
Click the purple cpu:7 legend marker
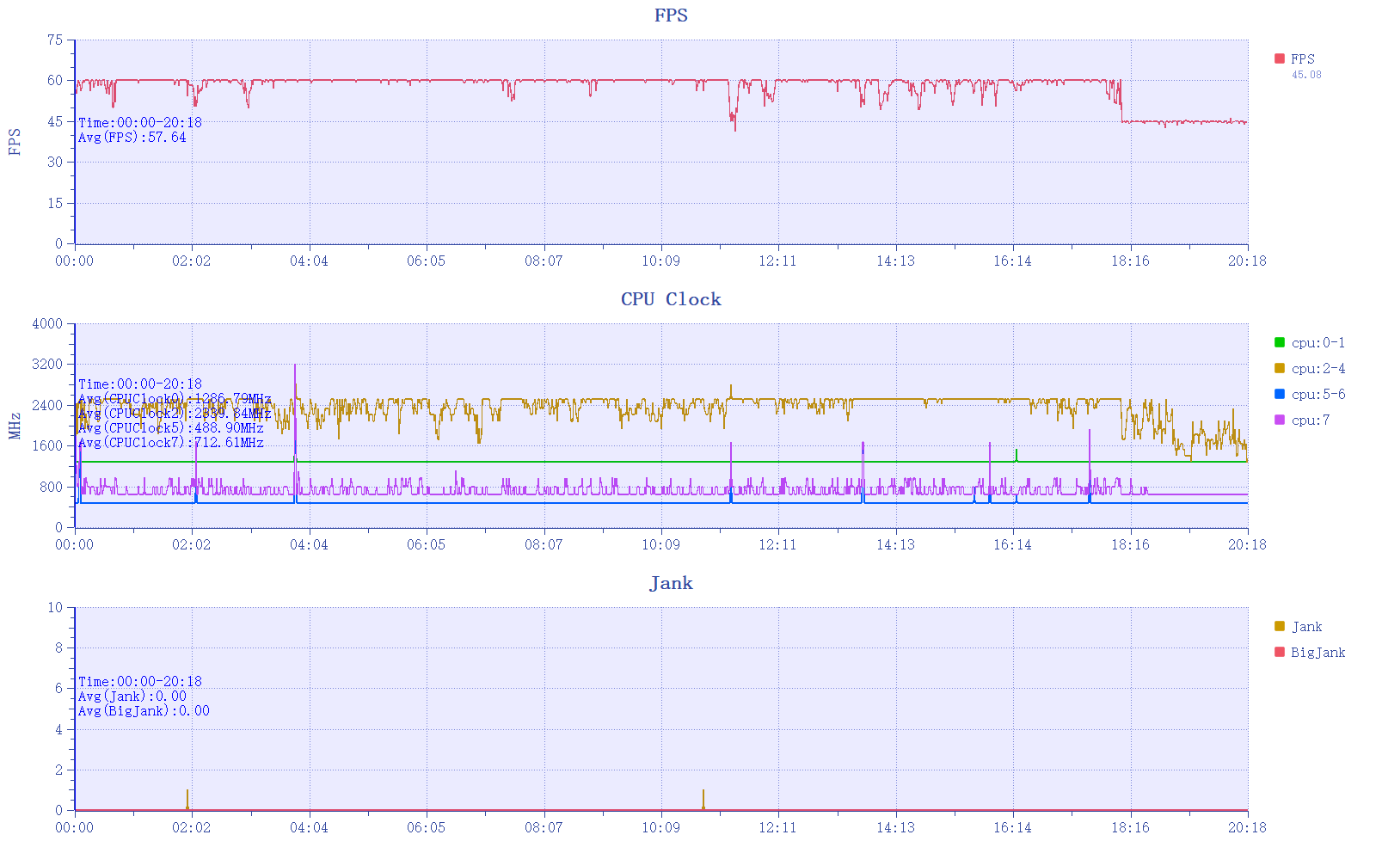click(1280, 420)
